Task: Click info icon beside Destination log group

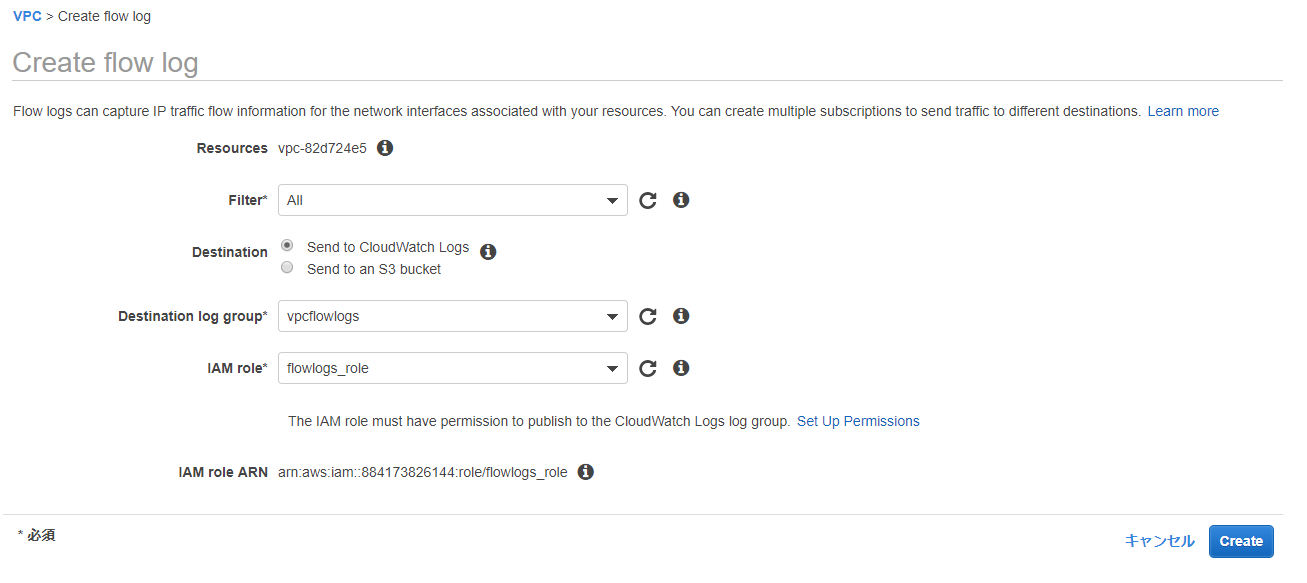Action: click(681, 316)
